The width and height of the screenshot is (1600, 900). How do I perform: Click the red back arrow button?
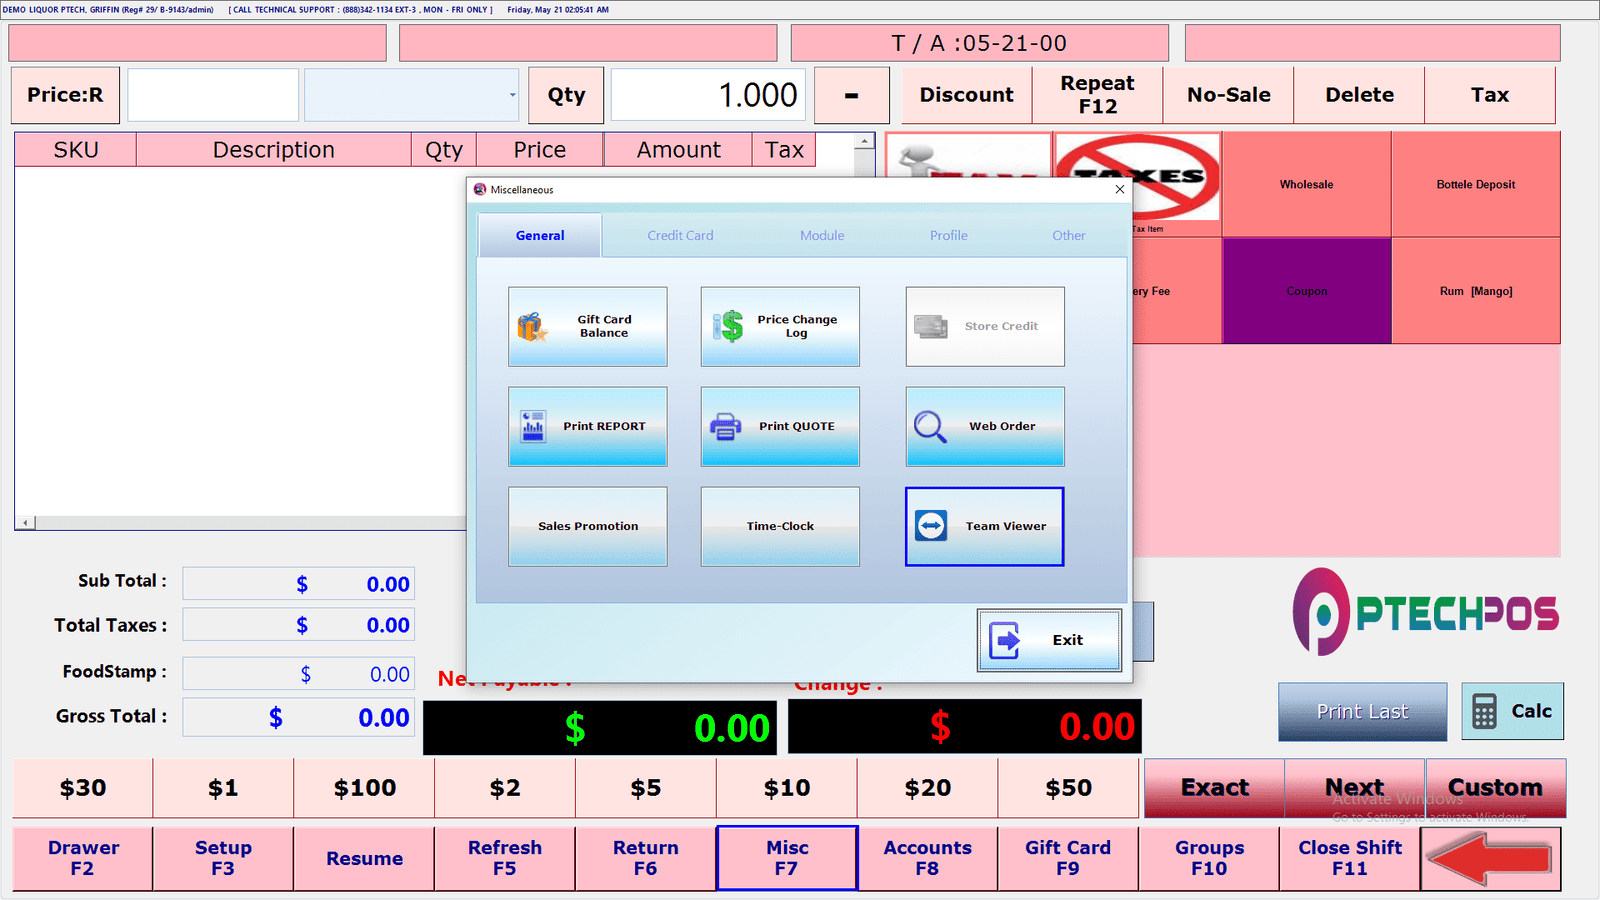coord(1490,859)
